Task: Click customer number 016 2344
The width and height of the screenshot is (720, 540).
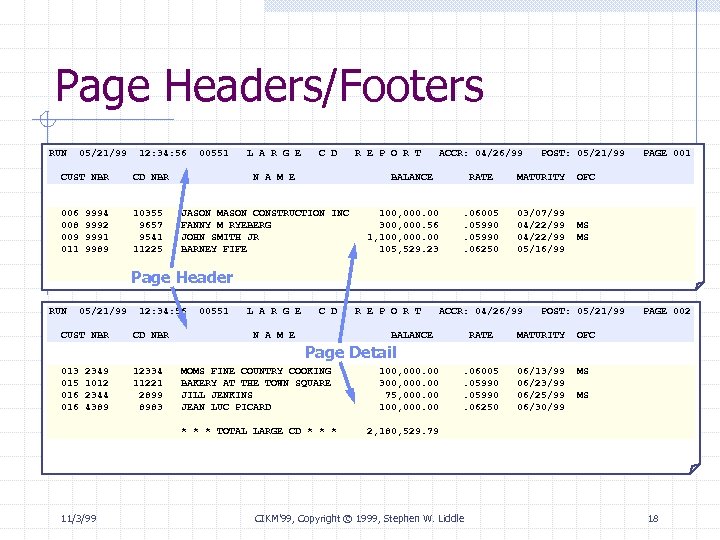Action: [x=85, y=395]
